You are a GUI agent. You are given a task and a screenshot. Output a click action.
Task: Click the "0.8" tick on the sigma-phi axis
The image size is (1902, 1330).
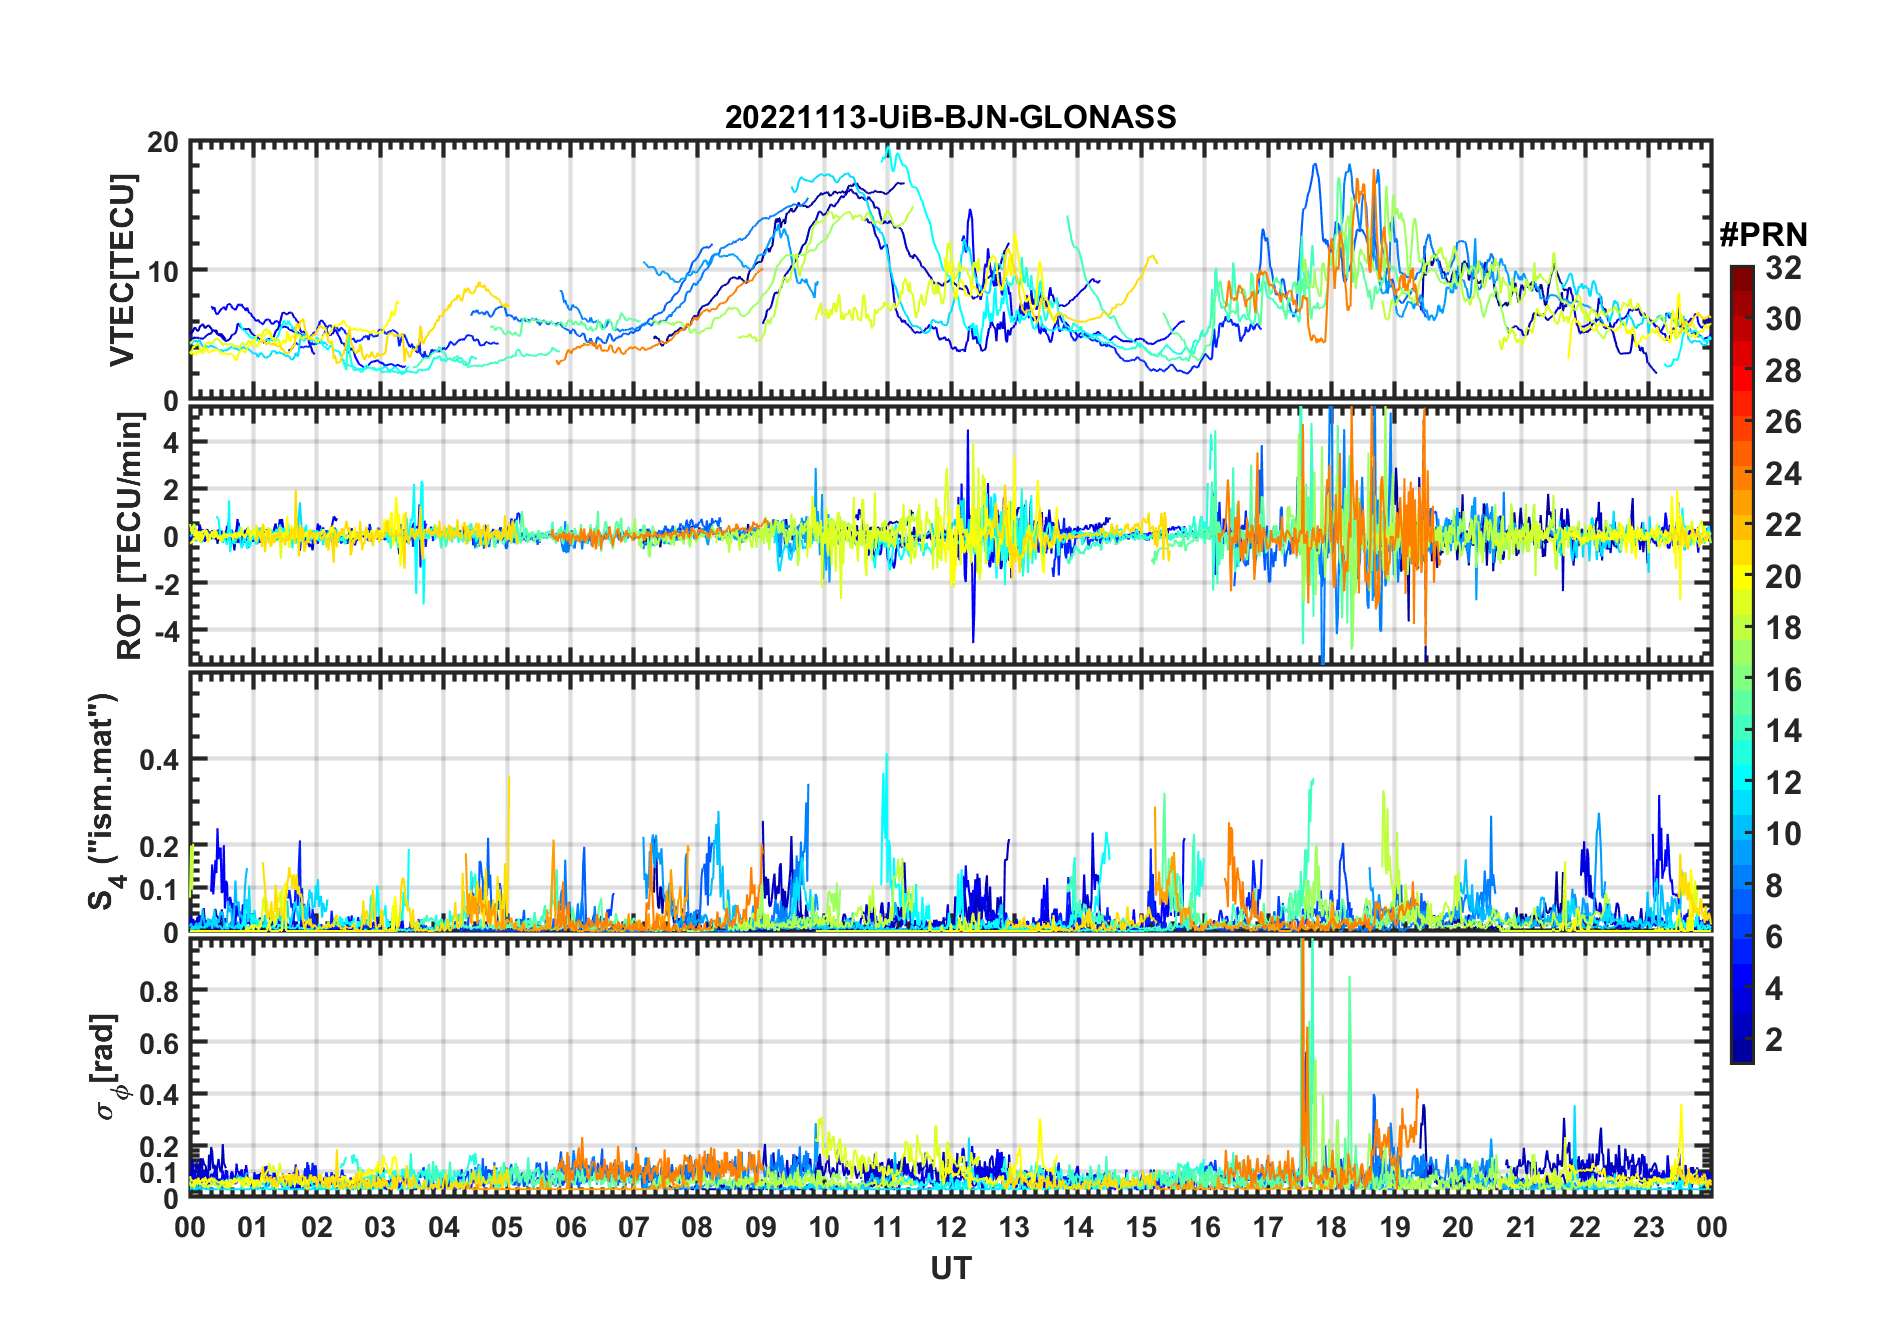159,991
